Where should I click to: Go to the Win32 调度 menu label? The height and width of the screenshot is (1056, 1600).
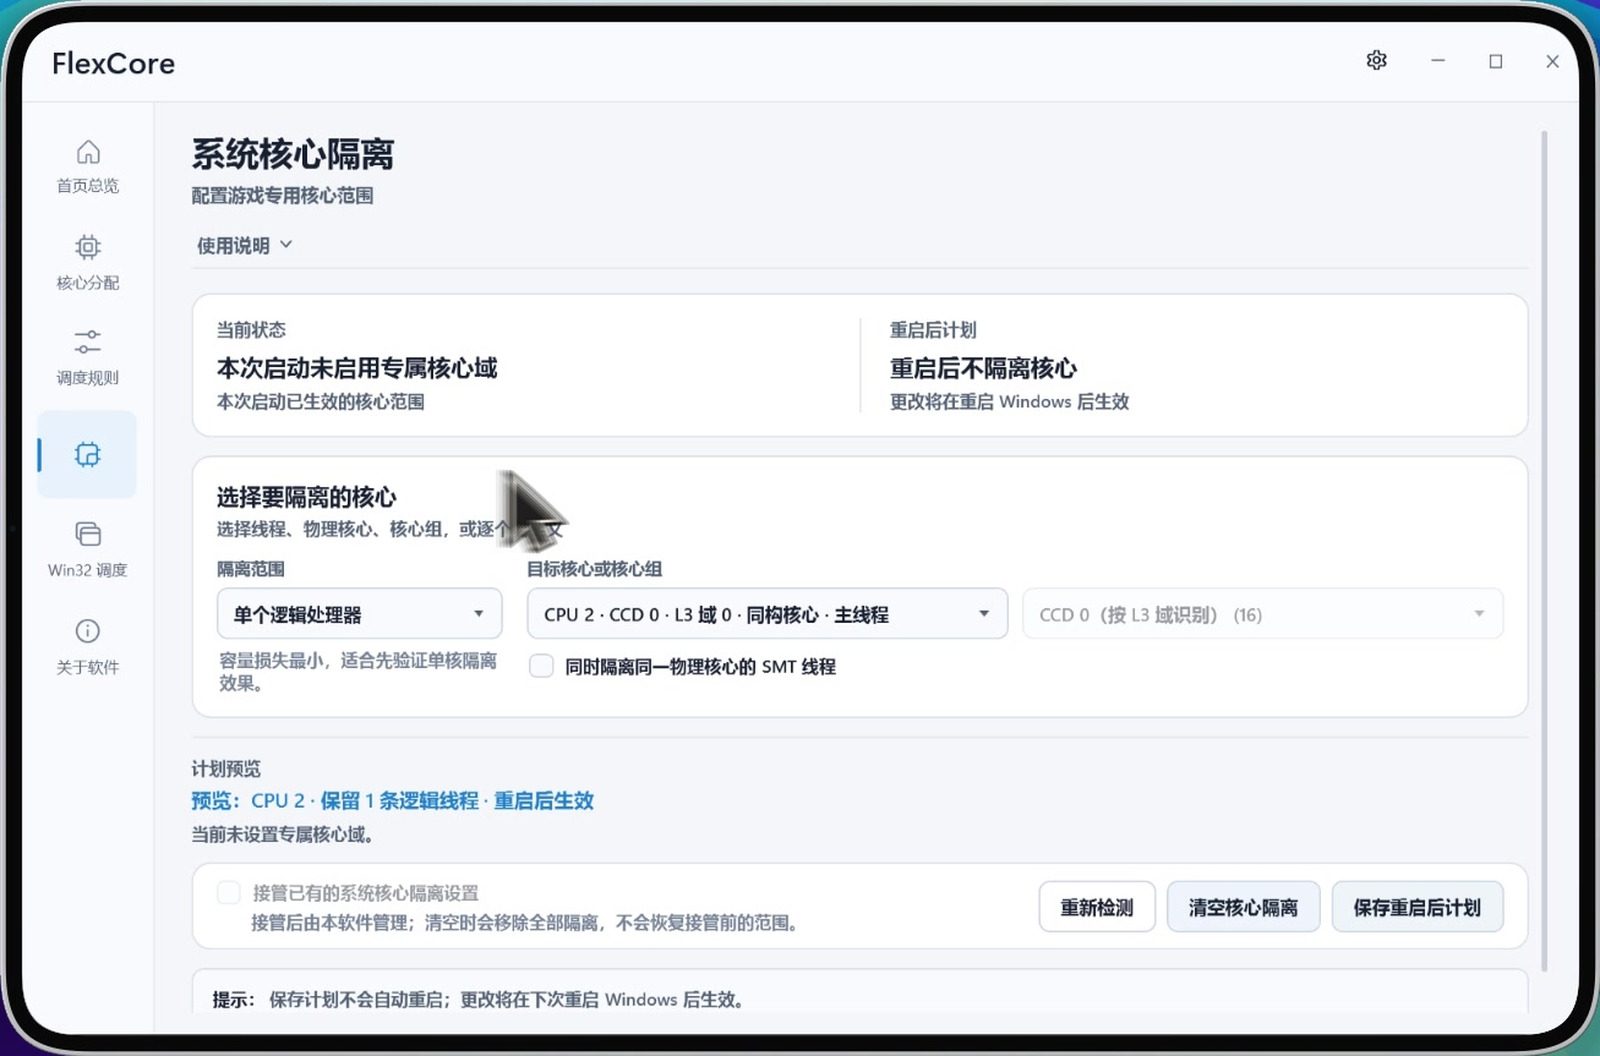(88, 570)
